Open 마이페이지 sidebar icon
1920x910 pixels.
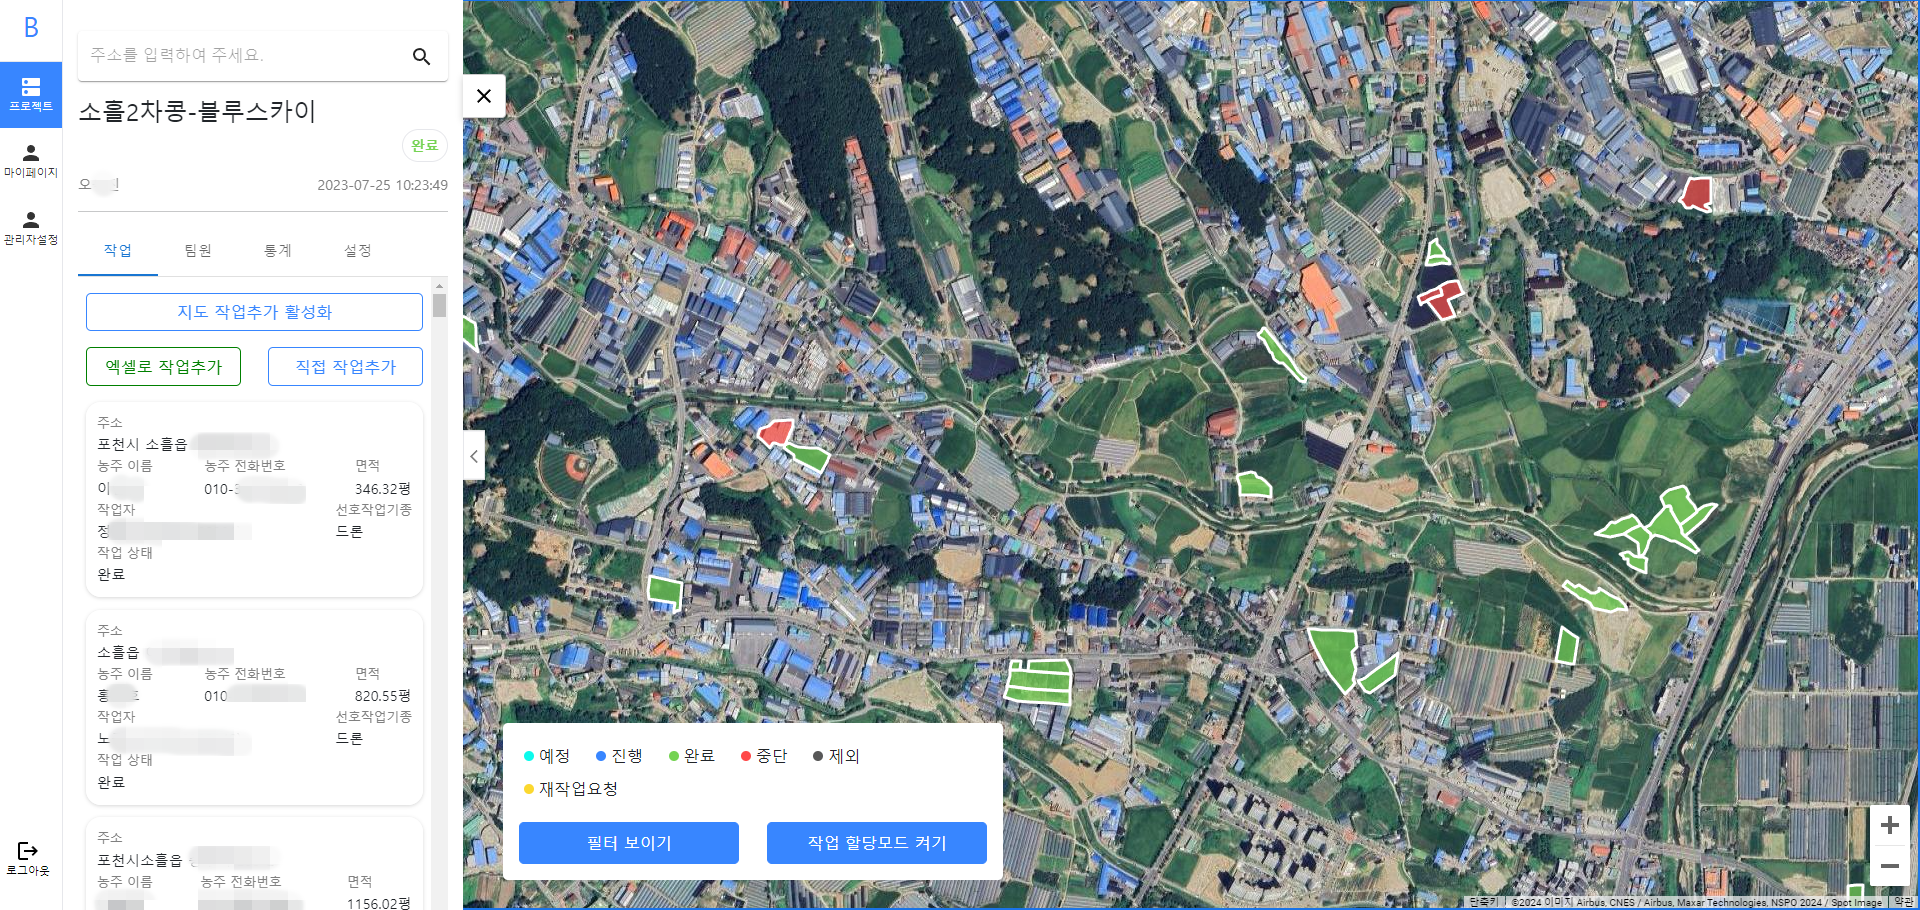31,161
